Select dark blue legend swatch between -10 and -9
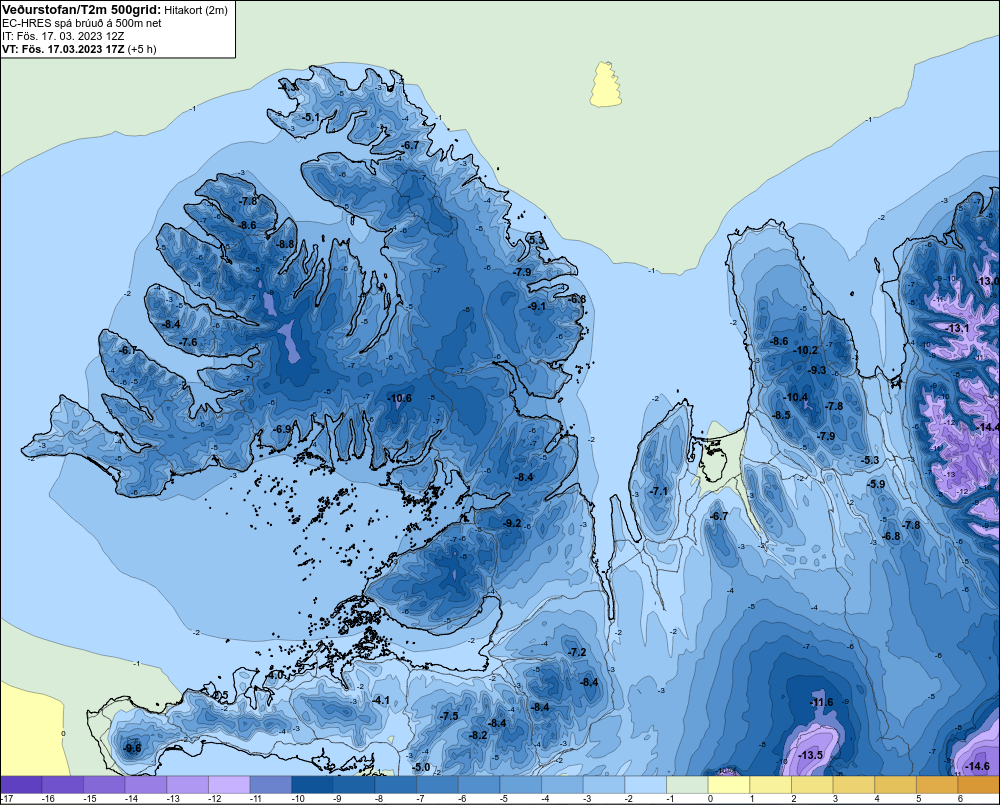Screen dimensions: 1000x805 pos(312,785)
